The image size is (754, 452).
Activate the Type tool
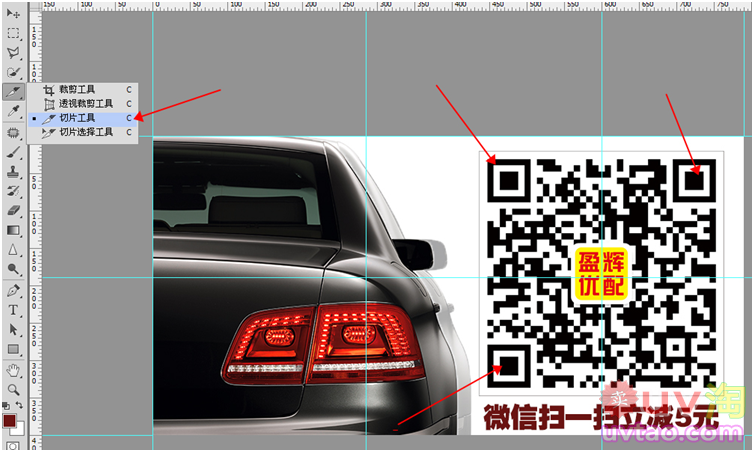click(x=13, y=310)
